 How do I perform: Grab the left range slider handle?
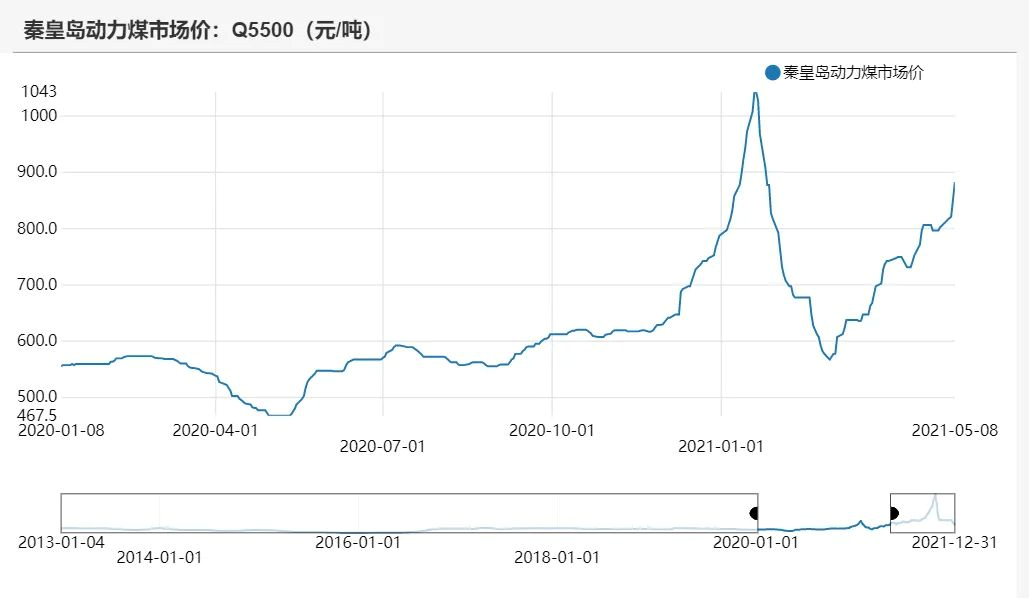755,513
